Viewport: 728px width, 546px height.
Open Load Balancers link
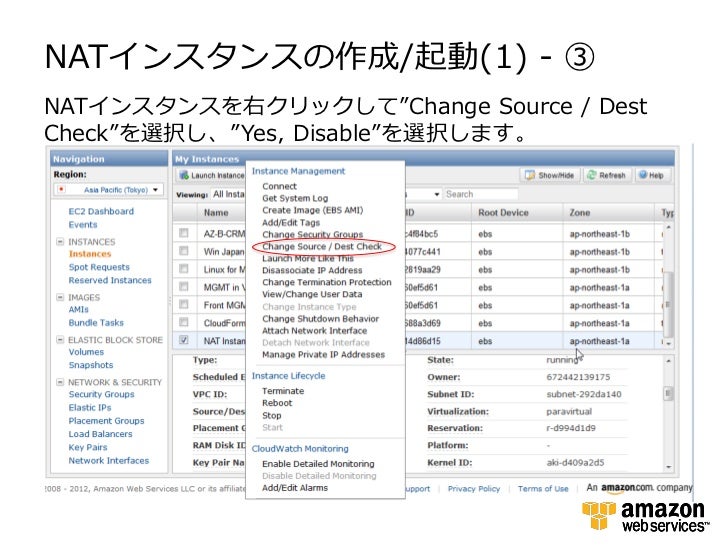coord(100,434)
